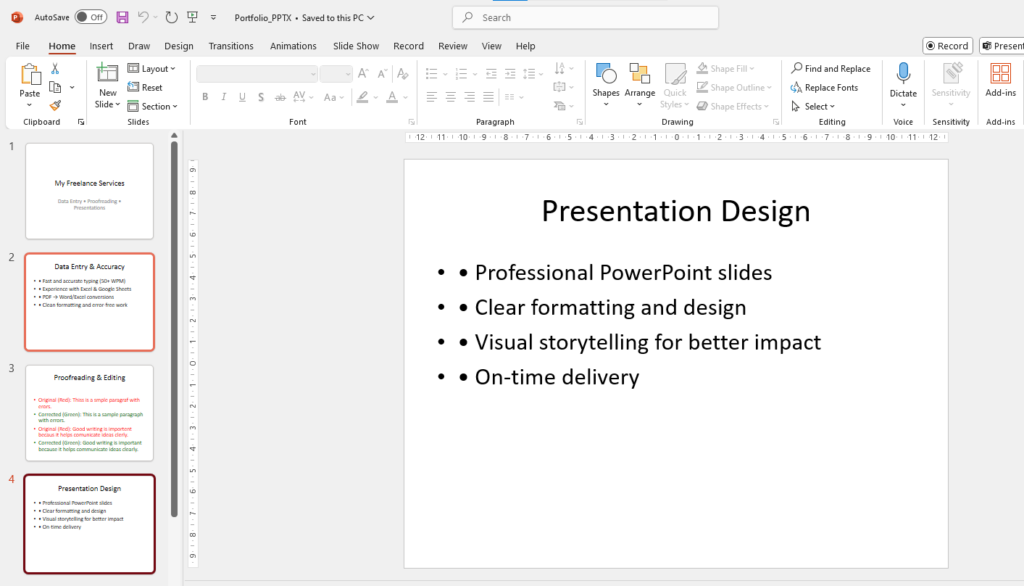Click the Justify alignment icon
This screenshot has height=586, width=1024.
488,97
